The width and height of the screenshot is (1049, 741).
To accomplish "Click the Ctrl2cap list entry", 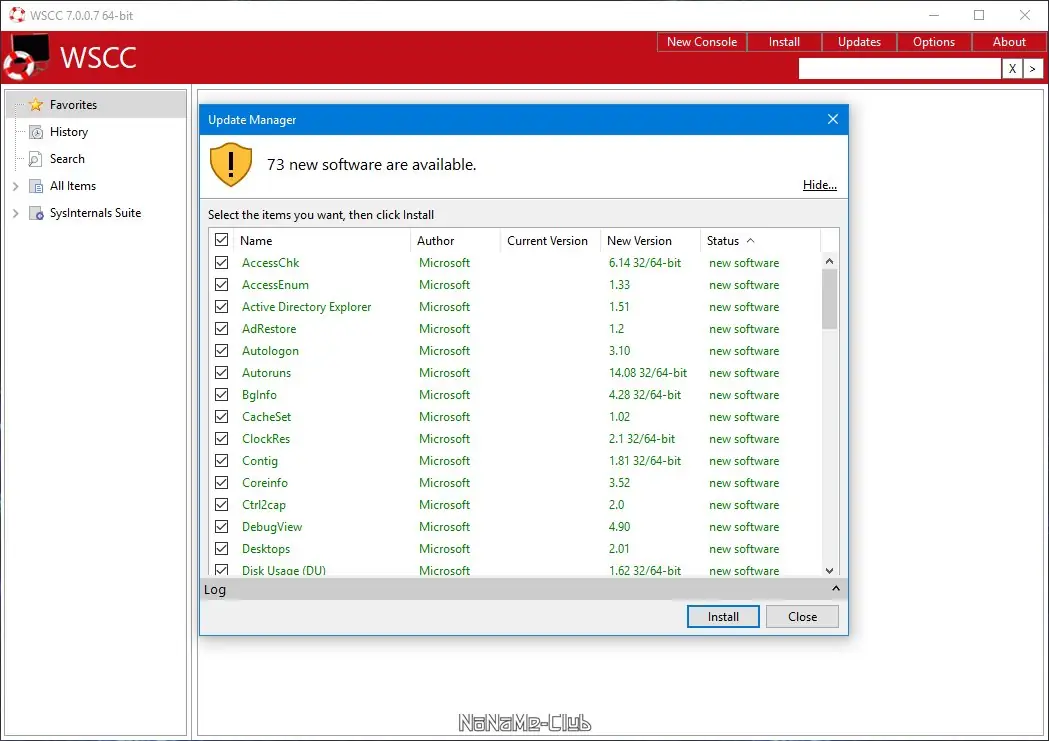I will click(x=264, y=505).
